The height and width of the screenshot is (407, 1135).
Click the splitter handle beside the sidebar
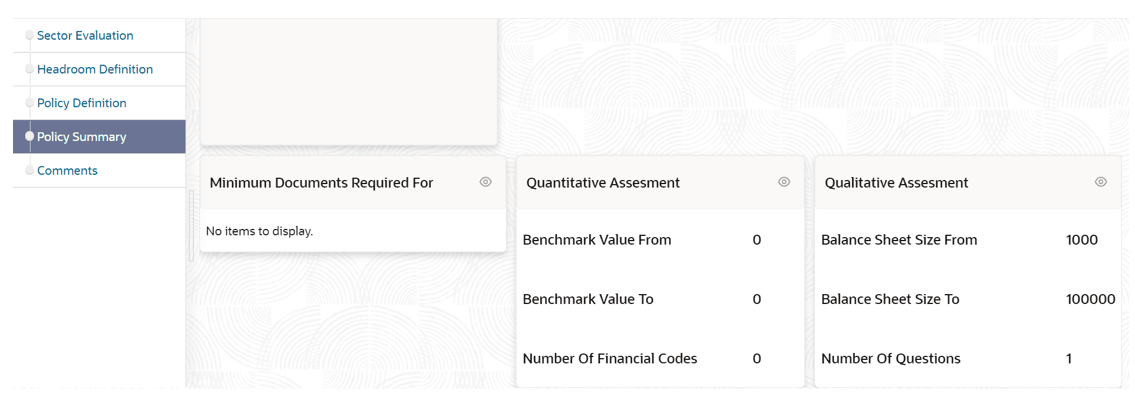[x=191, y=227]
